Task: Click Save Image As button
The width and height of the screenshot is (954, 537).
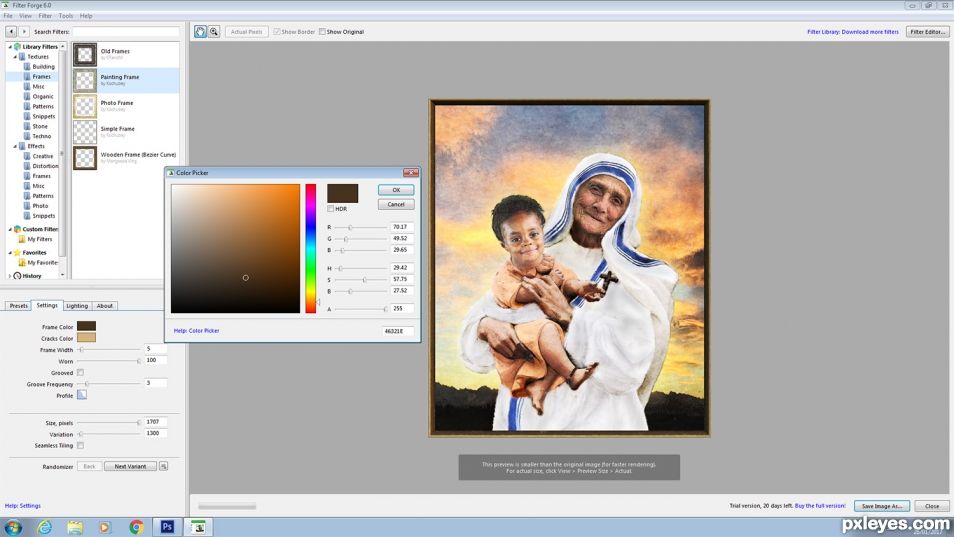Action: click(x=882, y=506)
